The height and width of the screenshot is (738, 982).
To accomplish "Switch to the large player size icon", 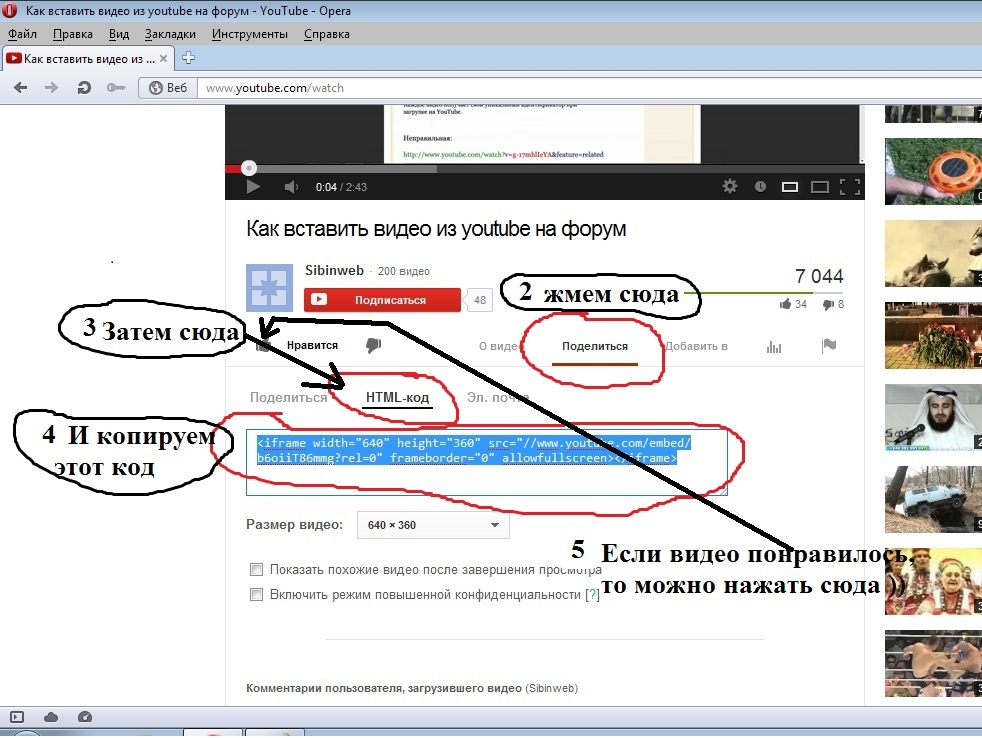I will pos(820,187).
